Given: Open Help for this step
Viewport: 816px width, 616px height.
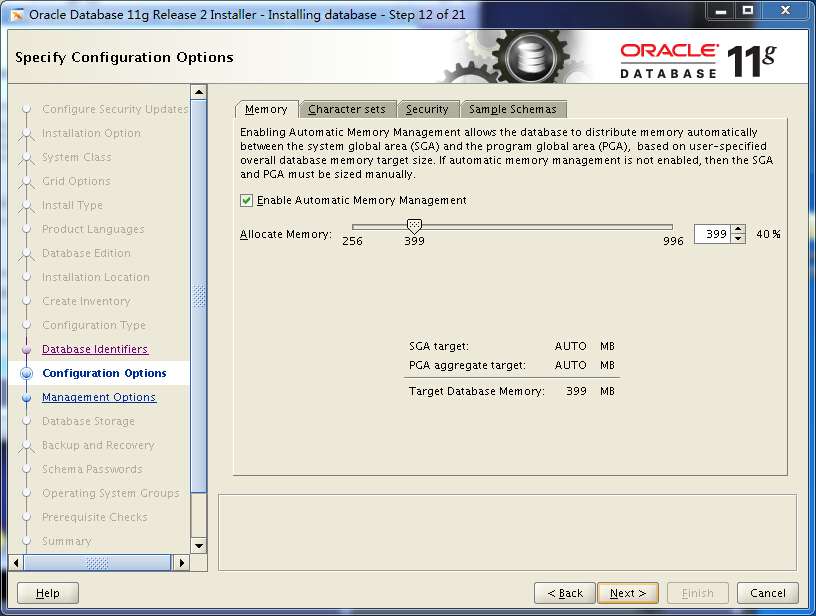Looking at the screenshot, I should (x=46, y=592).
